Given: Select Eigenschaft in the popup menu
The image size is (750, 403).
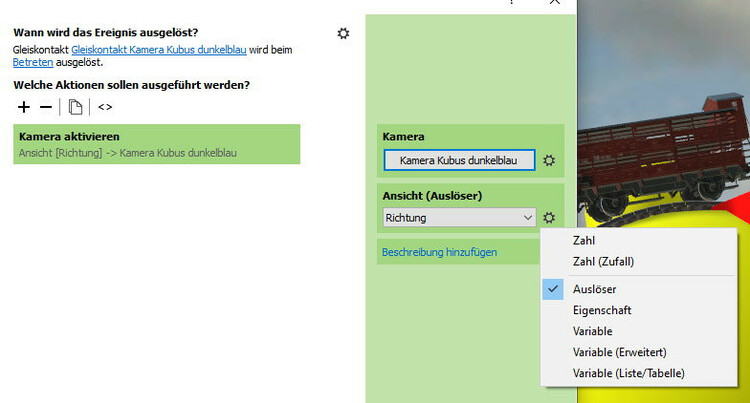Looking at the screenshot, I should pos(602,310).
